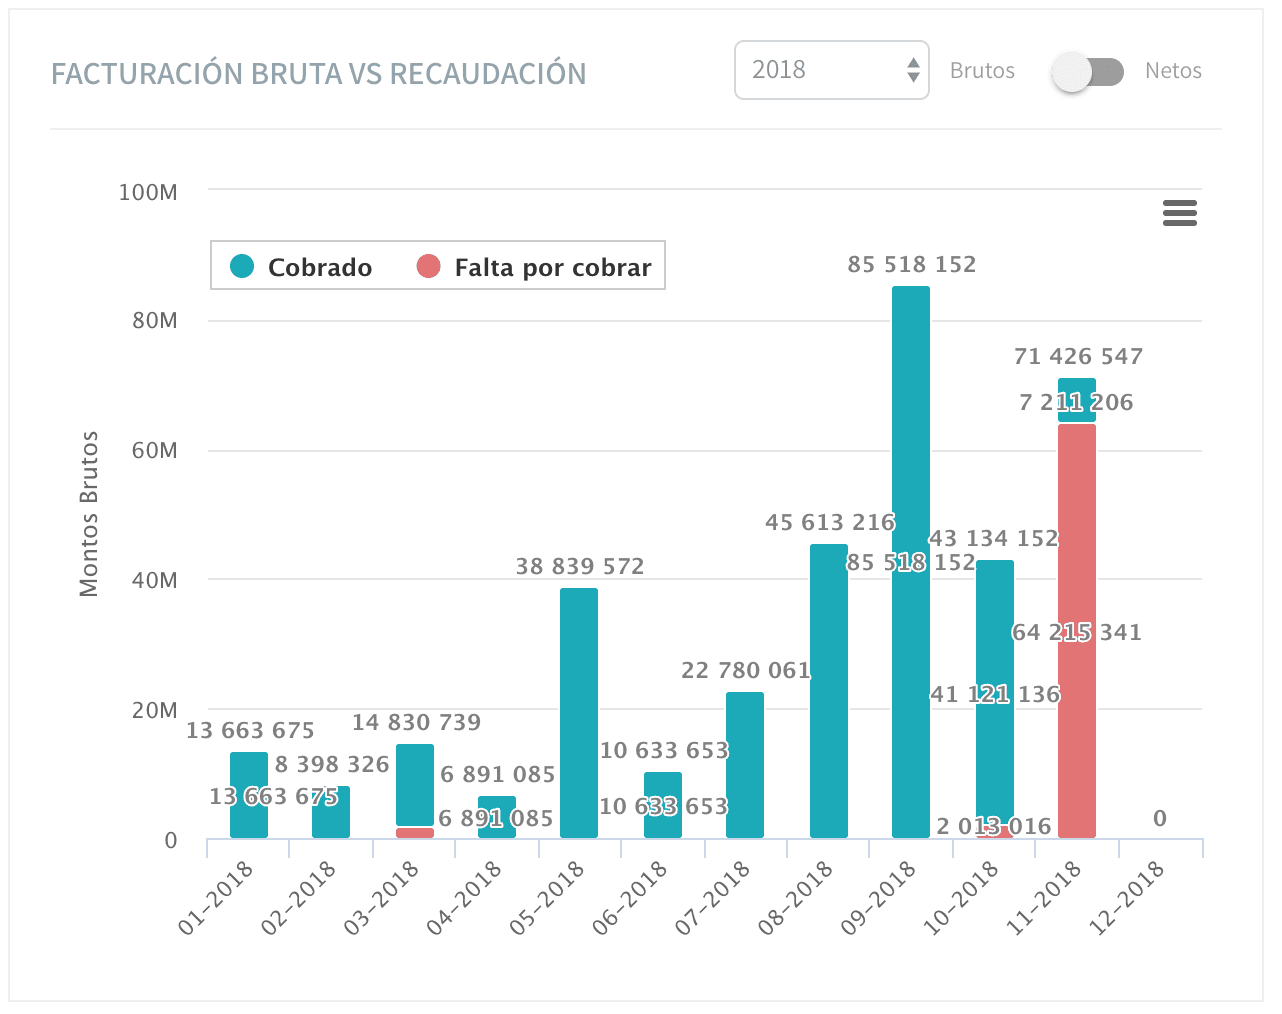
Task: Toggle the Cobrado legend series
Action: coord(301,267)
